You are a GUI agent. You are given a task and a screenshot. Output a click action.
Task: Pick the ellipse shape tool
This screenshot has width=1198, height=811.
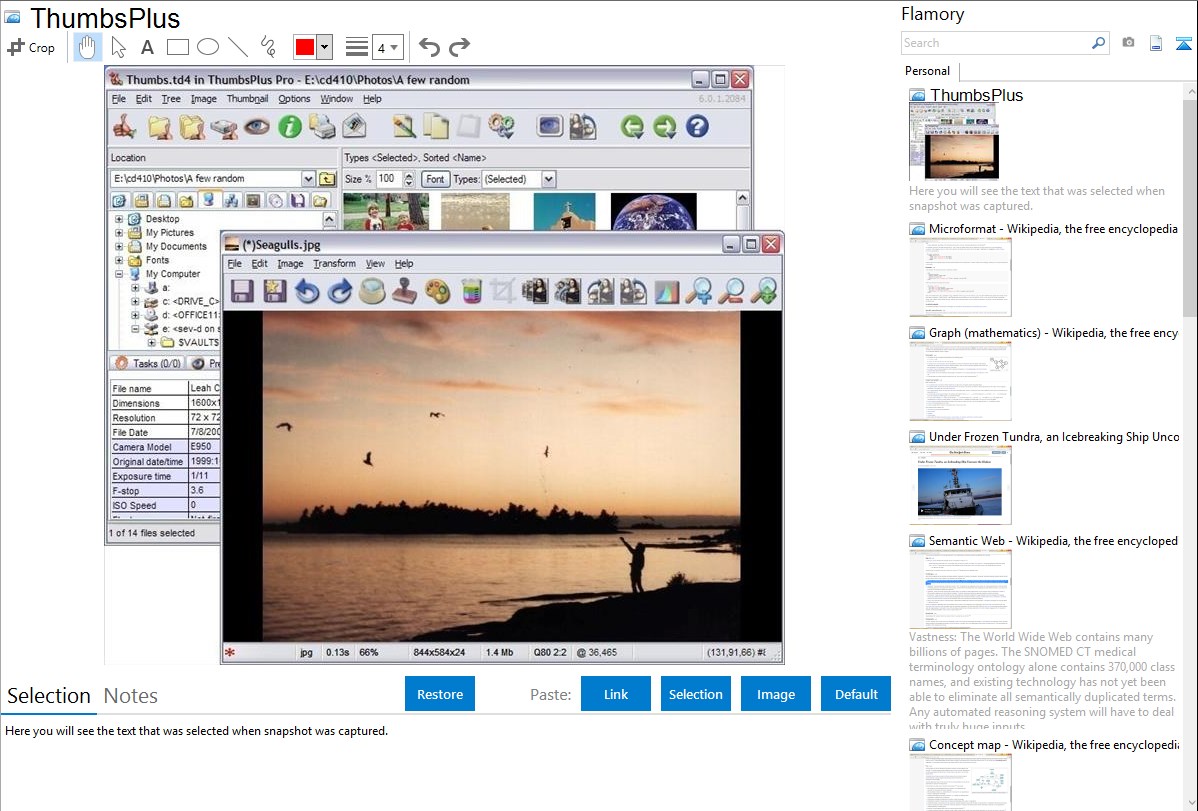207,47
